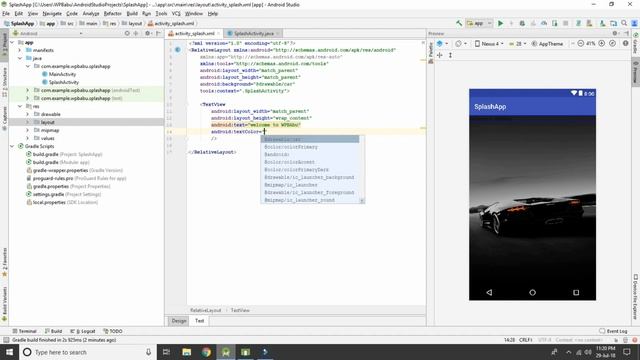Run the app with the green play button
Screen dimensions: 640x360
point(500,23)
